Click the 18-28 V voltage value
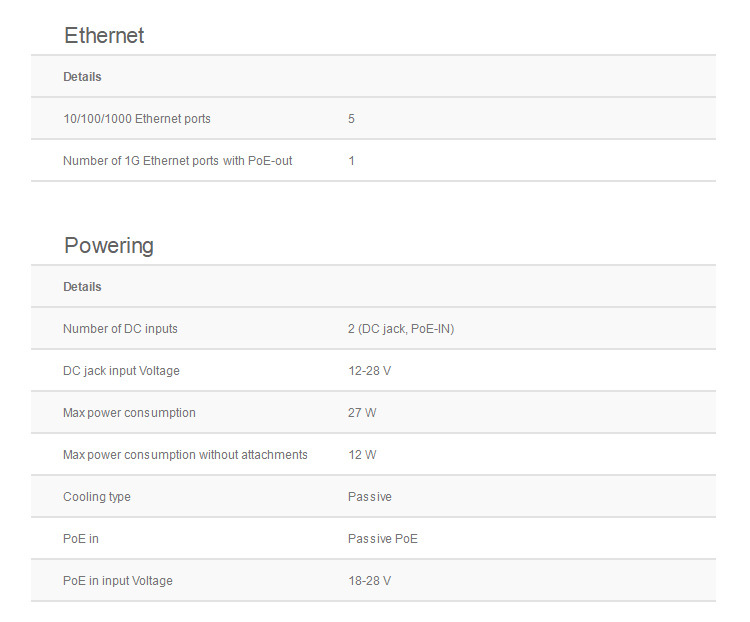750x622 pixels. tap(369, 581)
